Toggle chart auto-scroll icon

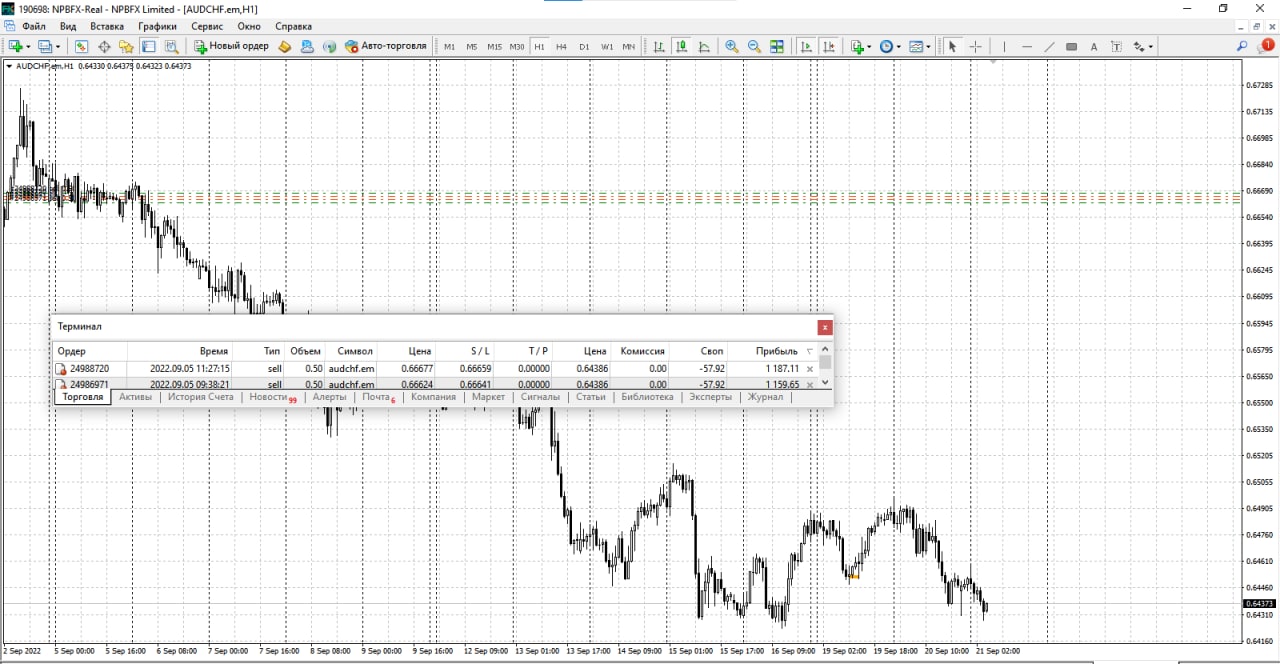[x=806, y=46]
